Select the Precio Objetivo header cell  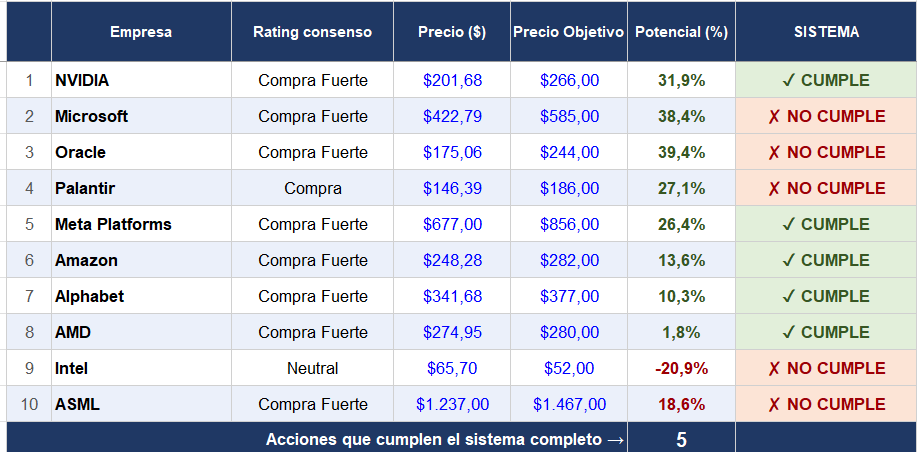coord(569,32)
